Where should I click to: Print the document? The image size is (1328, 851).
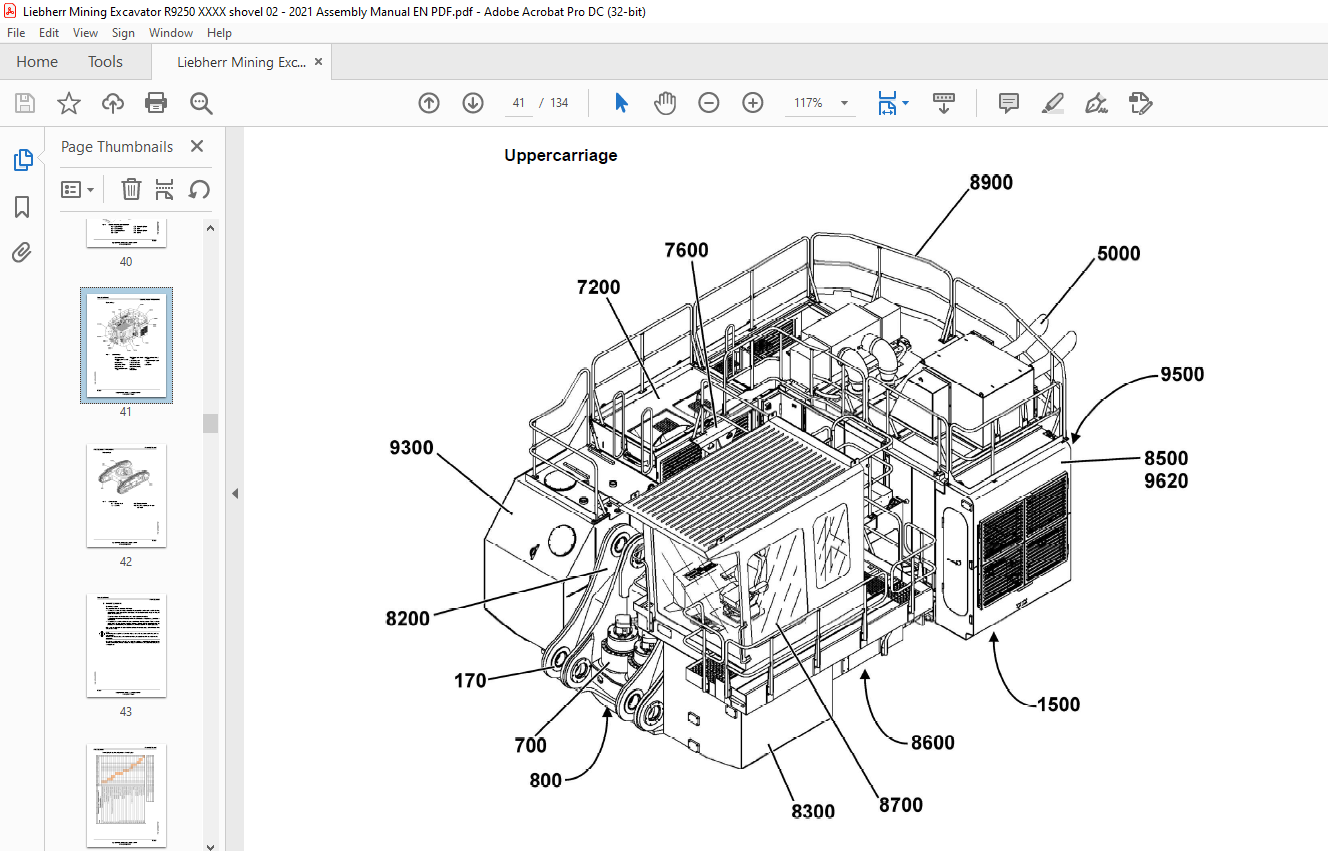[156, 103]
